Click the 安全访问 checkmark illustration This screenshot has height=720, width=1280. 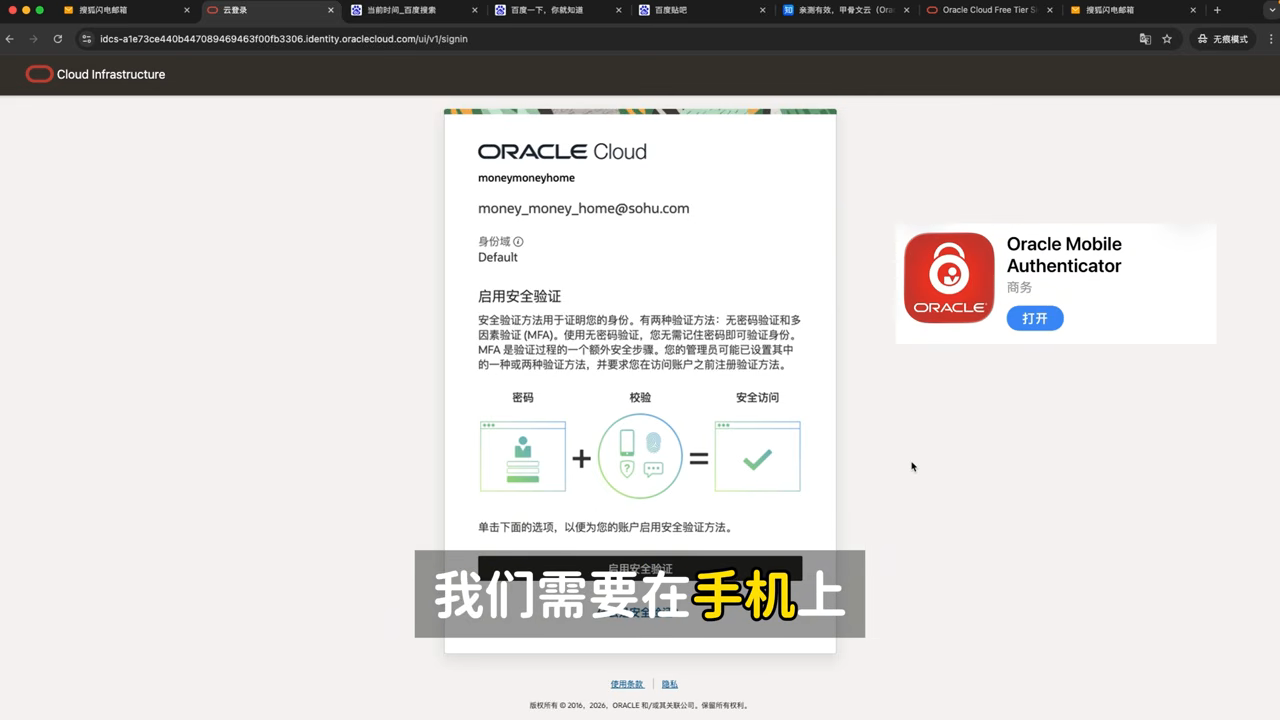pos(757,456)
